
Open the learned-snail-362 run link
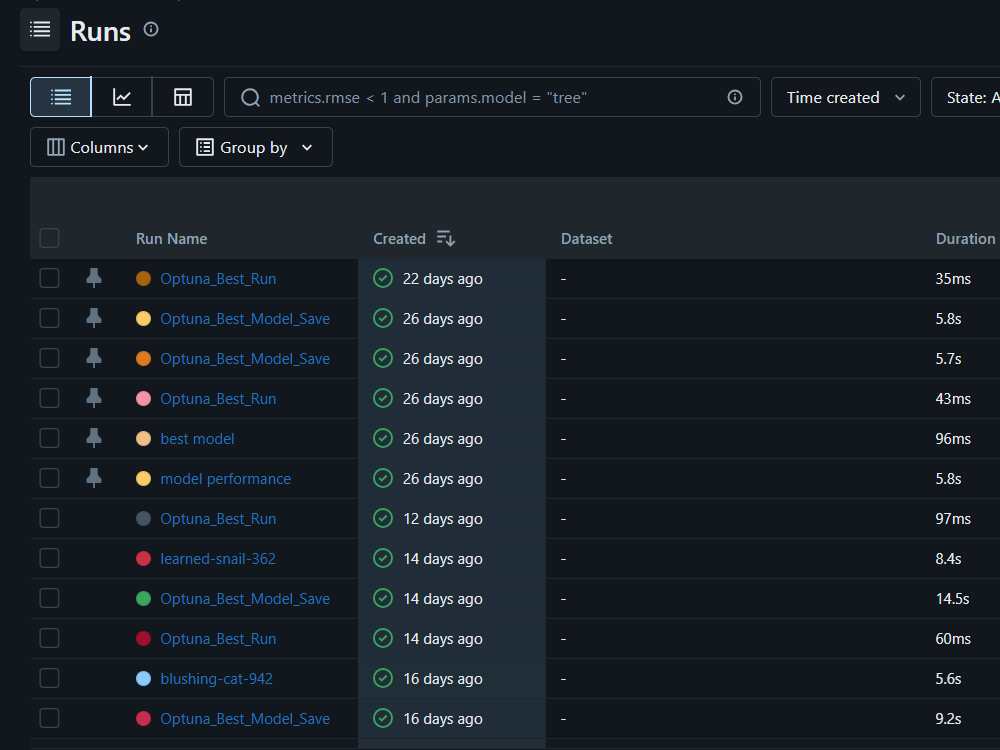point(217,559)
